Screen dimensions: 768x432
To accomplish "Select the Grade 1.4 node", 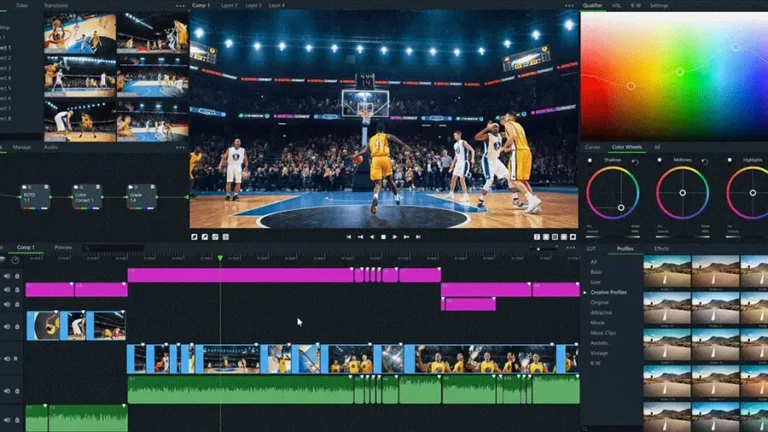I will [x=142, y=197].
